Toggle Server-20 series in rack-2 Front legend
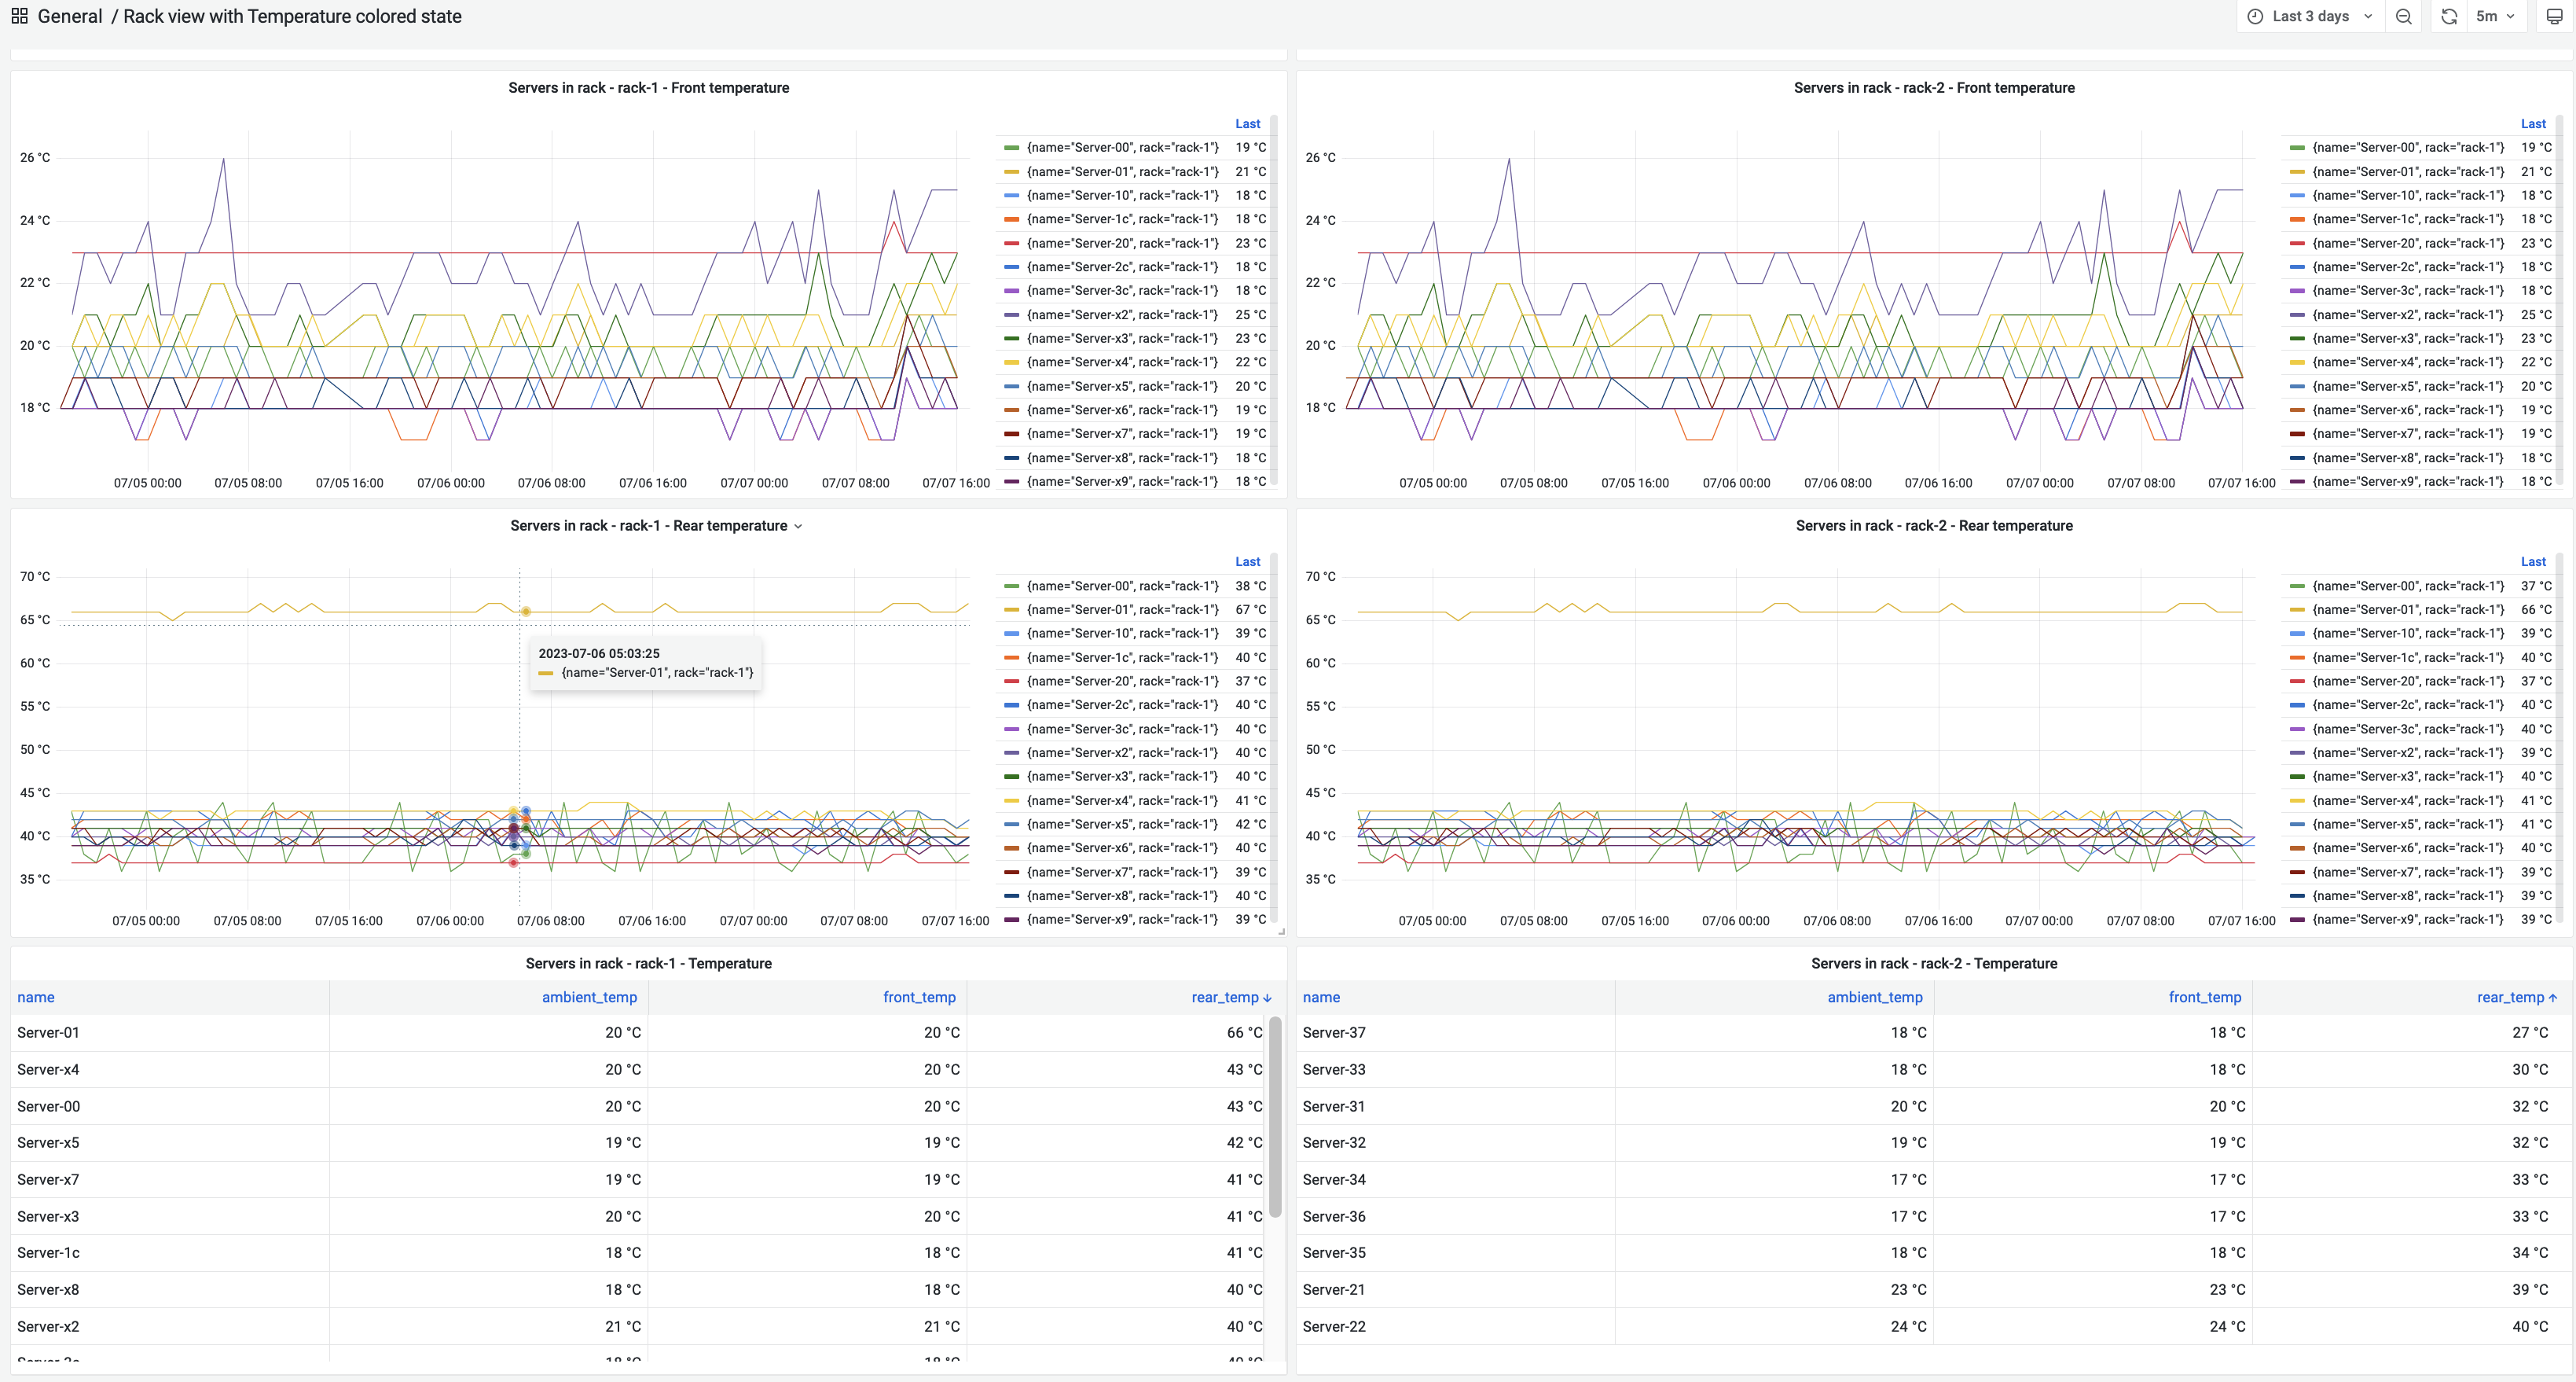Image resolution: width=2576 pixels, height=1382 pixels. pyautogui.click(x=2408, y=243)
